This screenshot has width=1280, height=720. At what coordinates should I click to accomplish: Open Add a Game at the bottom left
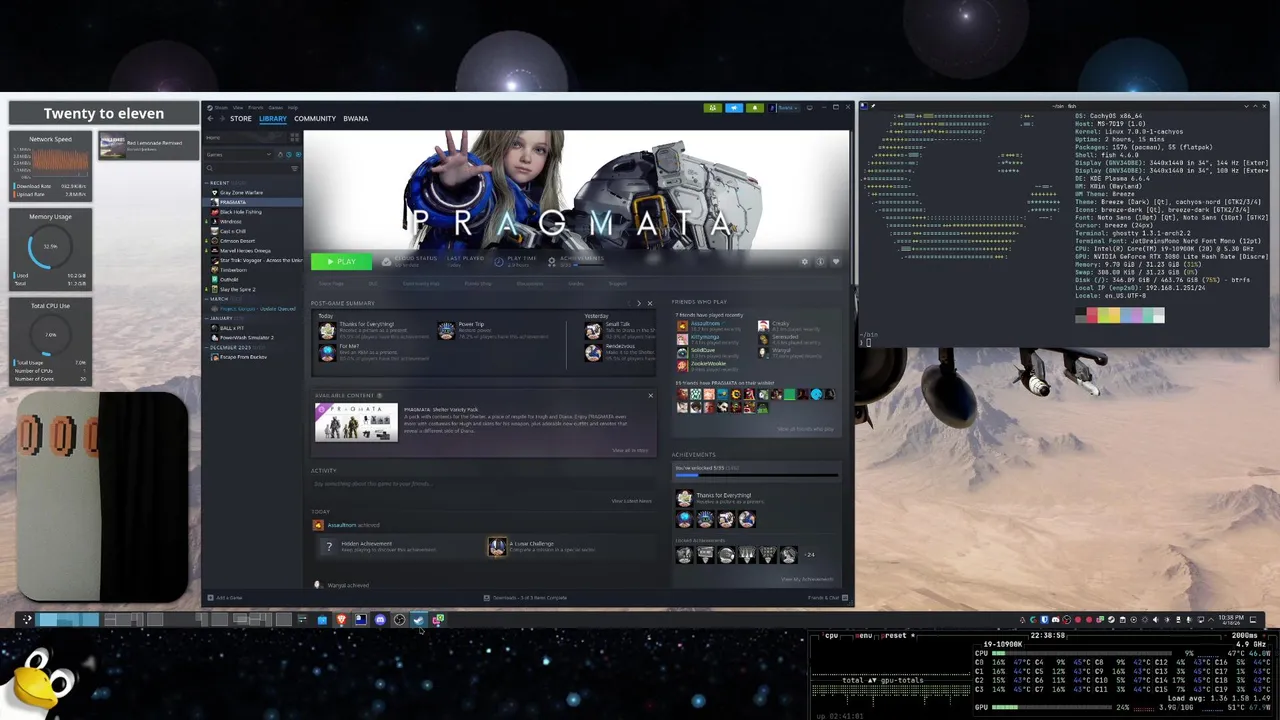point(224,598)
